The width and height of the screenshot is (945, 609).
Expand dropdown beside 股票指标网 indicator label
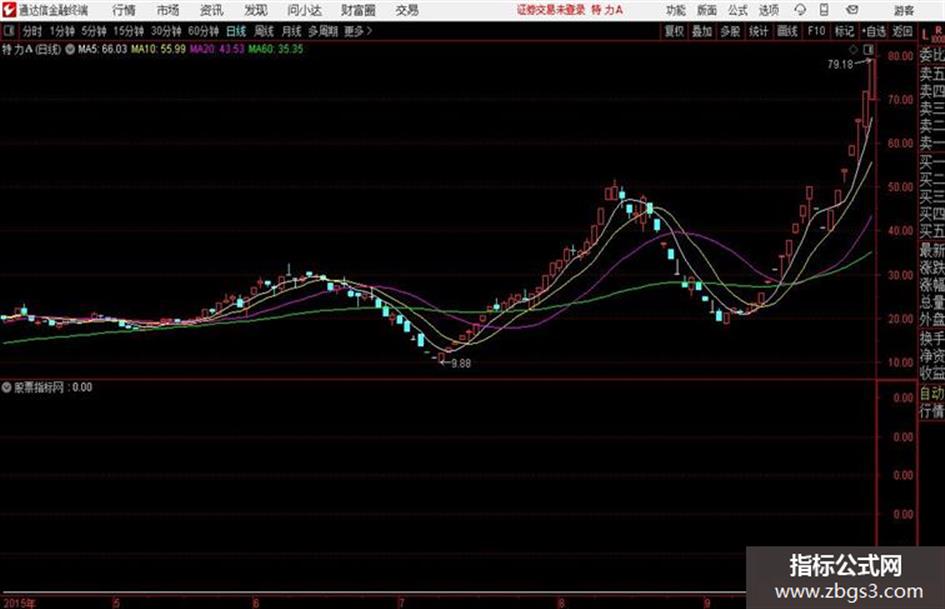7,387
